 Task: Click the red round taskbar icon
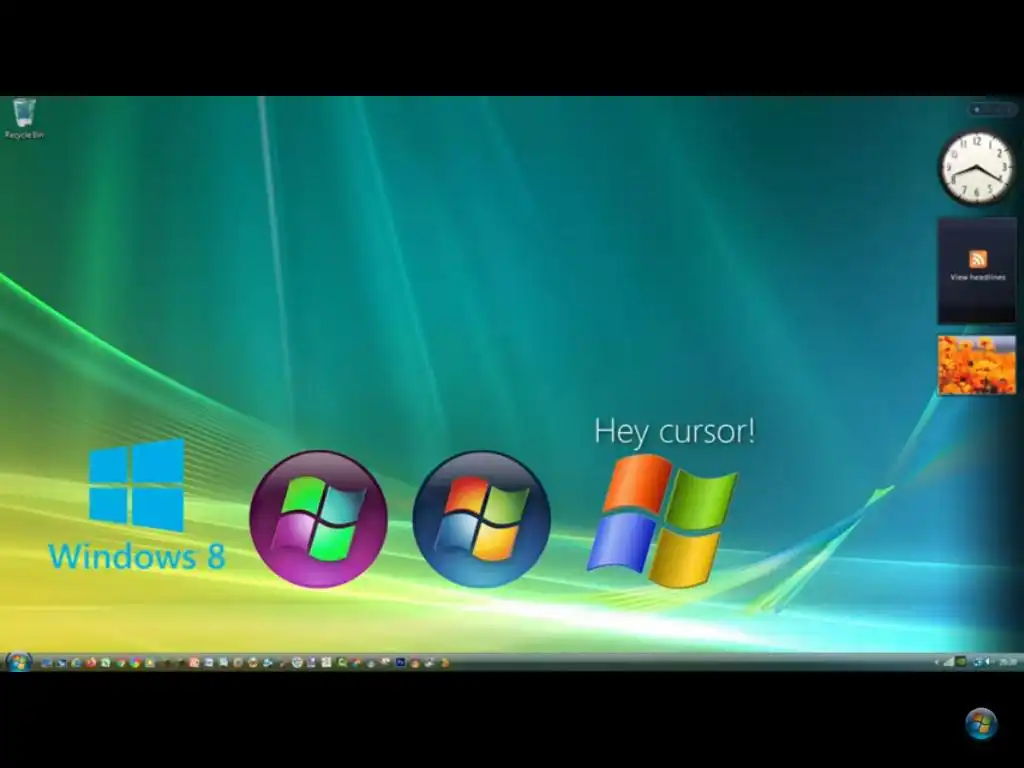(91, 662)
